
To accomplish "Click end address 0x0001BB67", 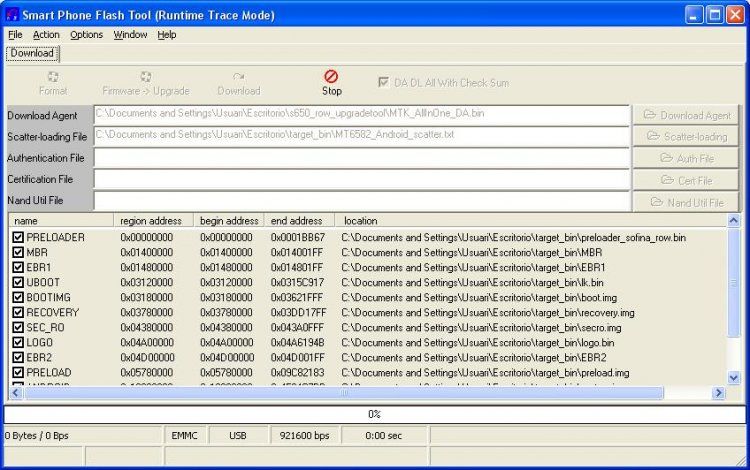I will tap(298, 238).
